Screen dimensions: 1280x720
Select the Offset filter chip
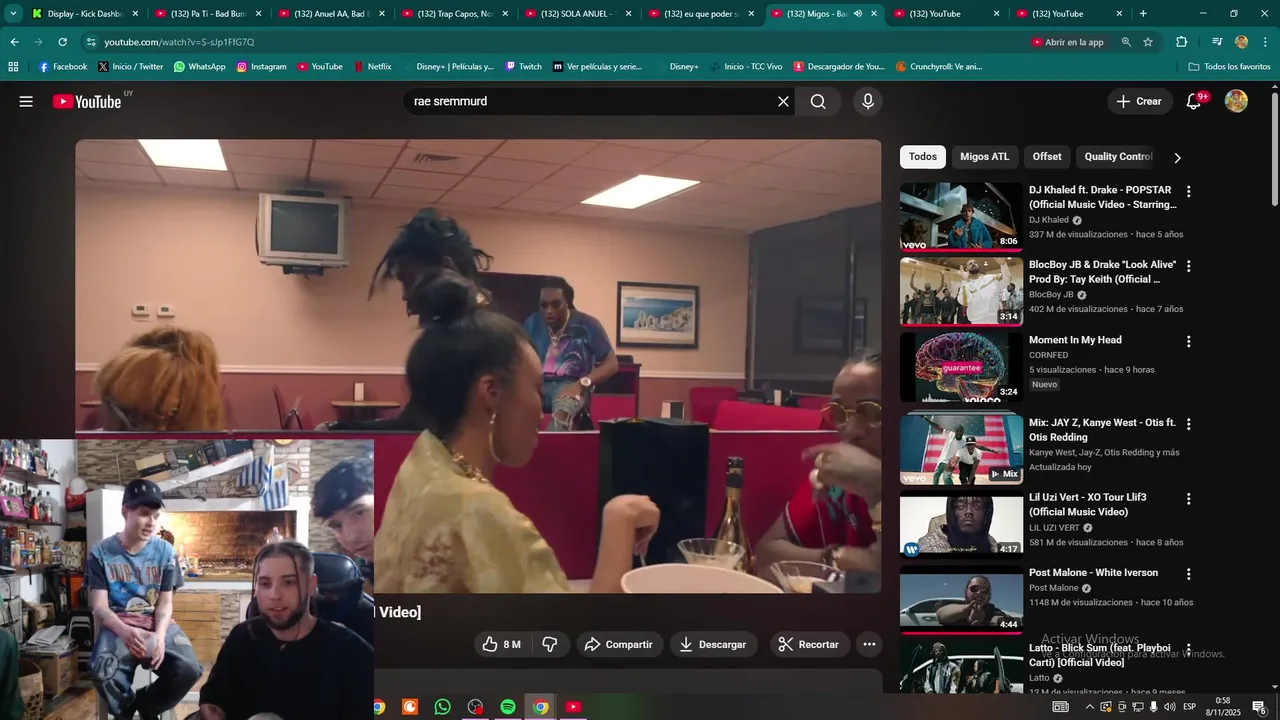click(1047, 157)
